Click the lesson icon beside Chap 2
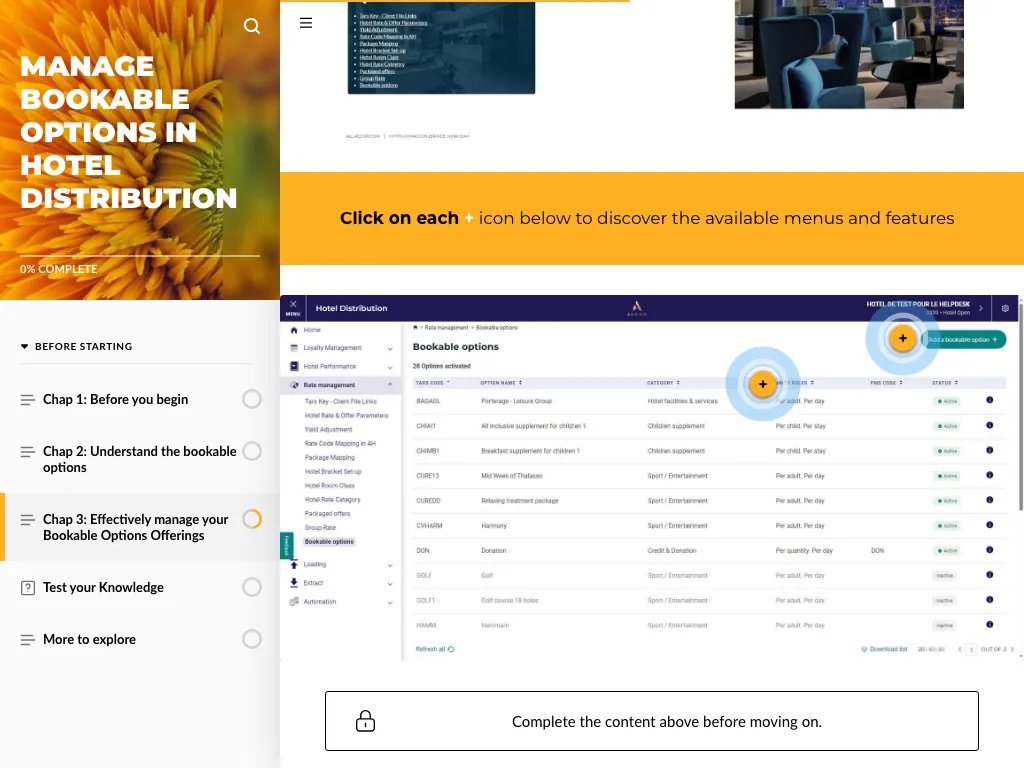The image size is (1024, 768). pos(27,452)
